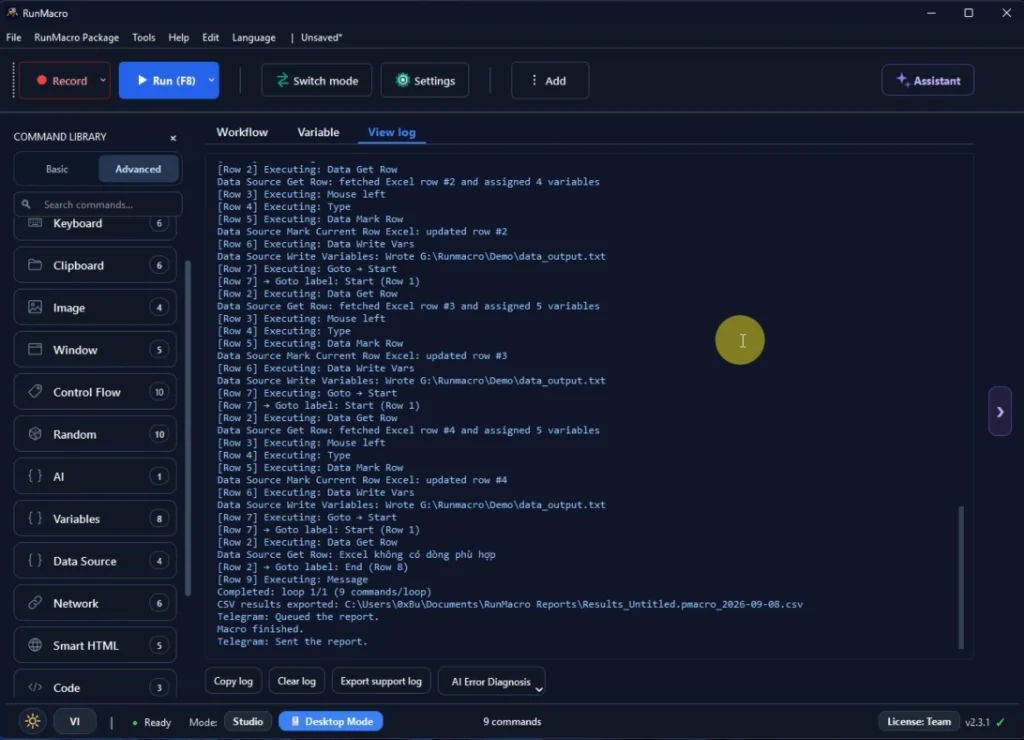Click the Image category icon

[x=35, y=307]
